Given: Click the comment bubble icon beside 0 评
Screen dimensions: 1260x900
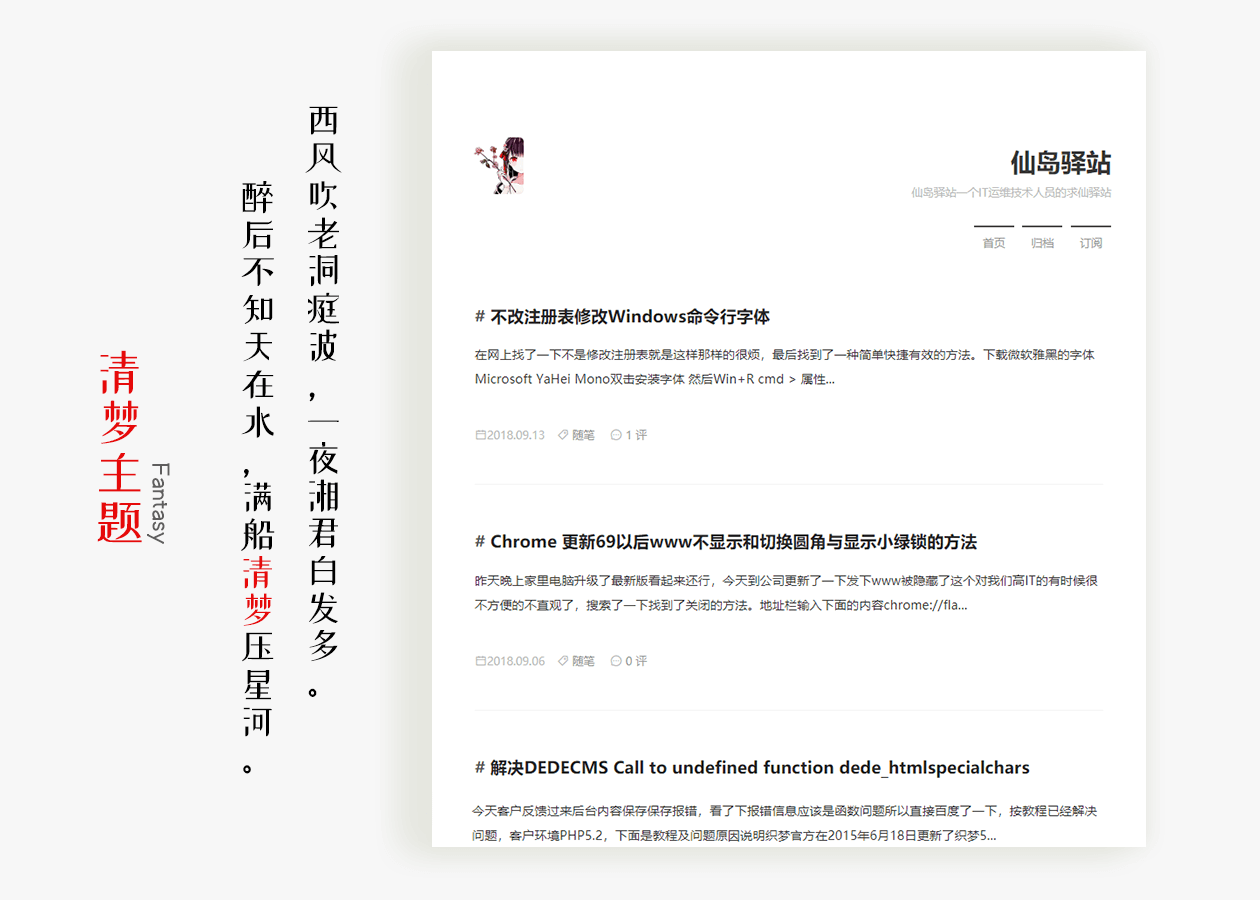Looking at the screenshot, I should point(616,661).
